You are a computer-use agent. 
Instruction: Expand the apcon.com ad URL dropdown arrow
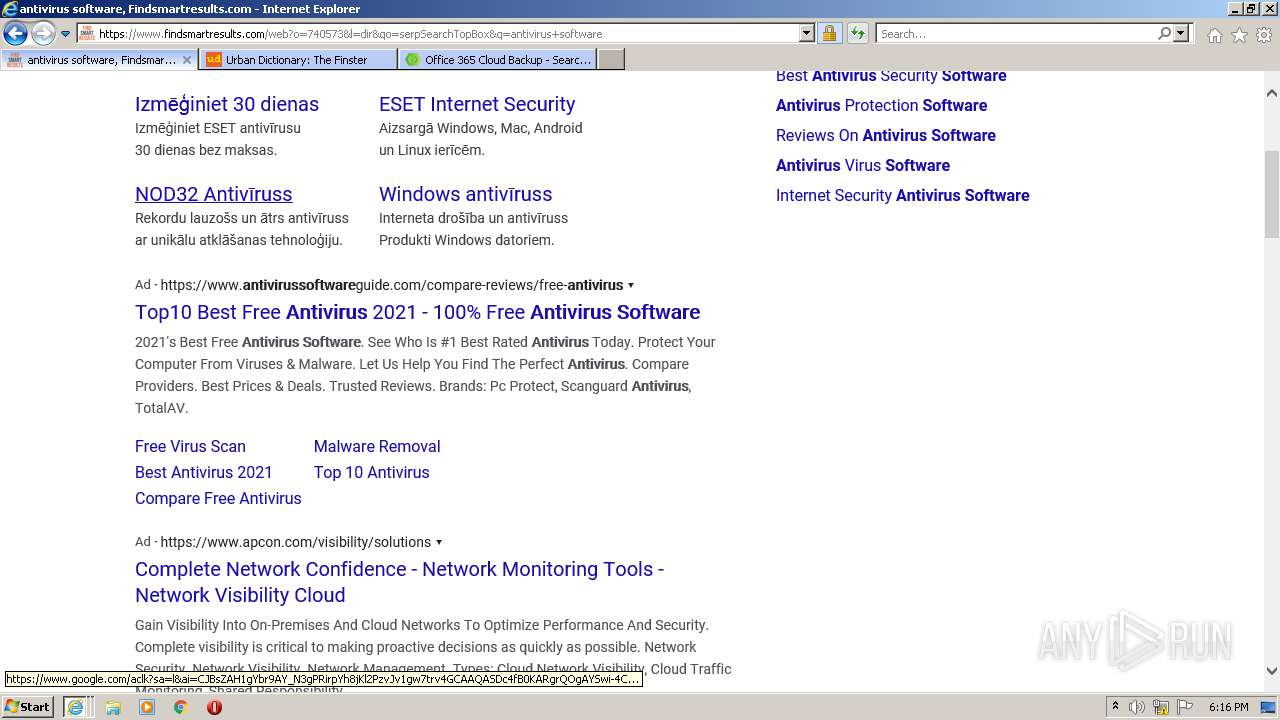pos(439,542)
